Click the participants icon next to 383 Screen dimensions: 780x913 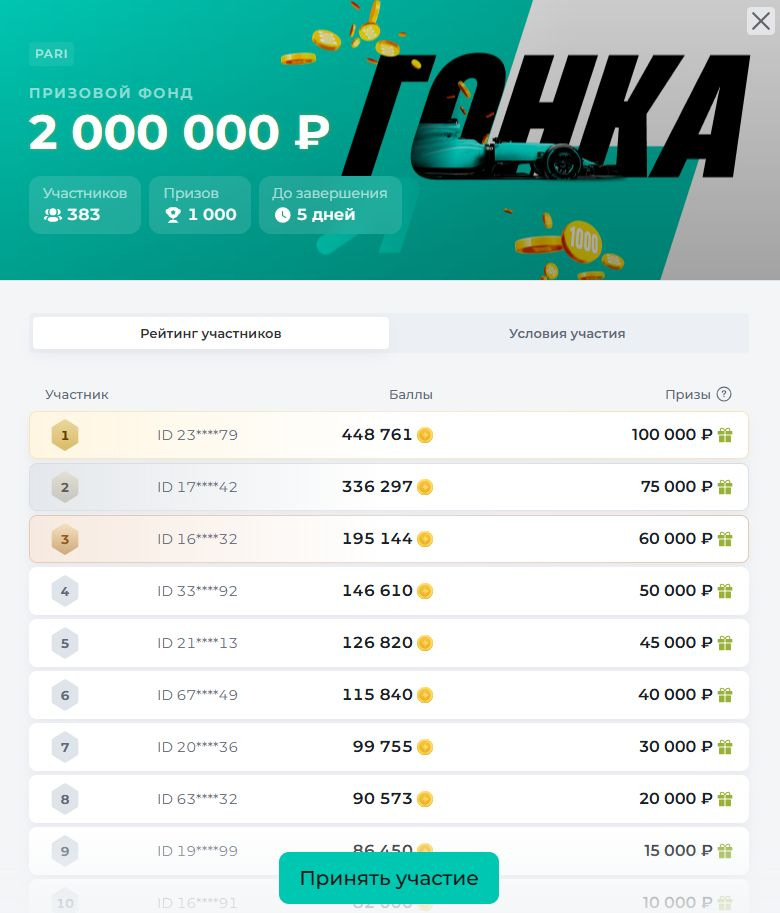[x=53, y=215]
